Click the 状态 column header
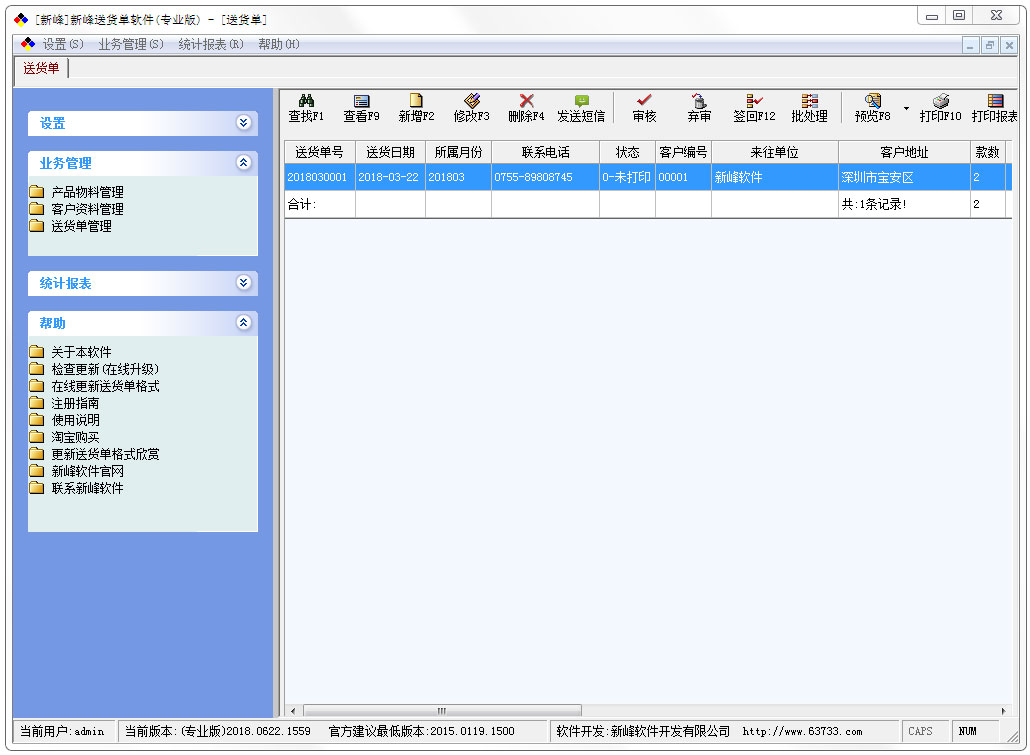The image size is (1030, 755). tap(627, 152)
